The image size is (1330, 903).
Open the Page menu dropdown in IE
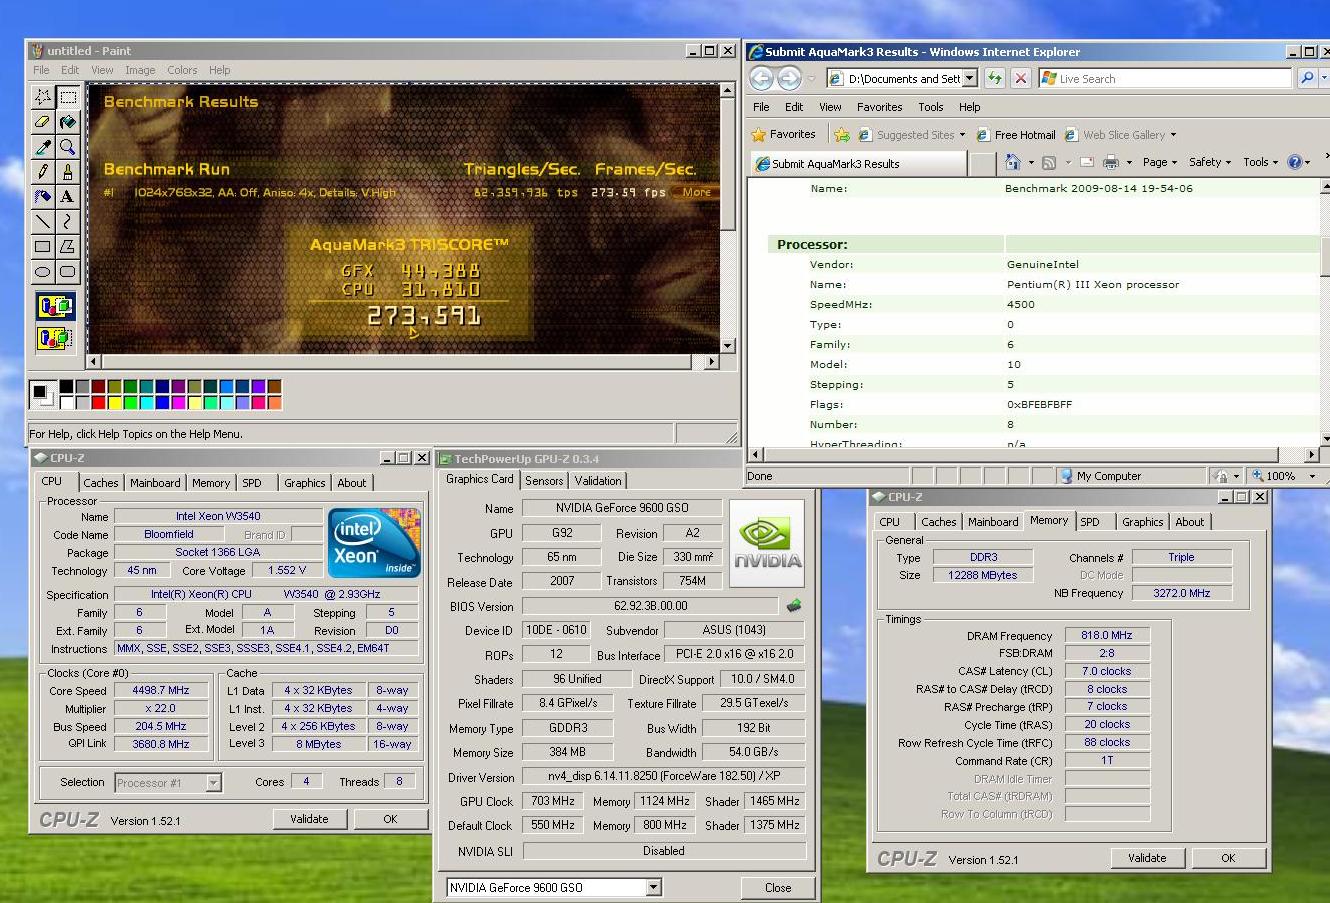[x=1159, y=162]
